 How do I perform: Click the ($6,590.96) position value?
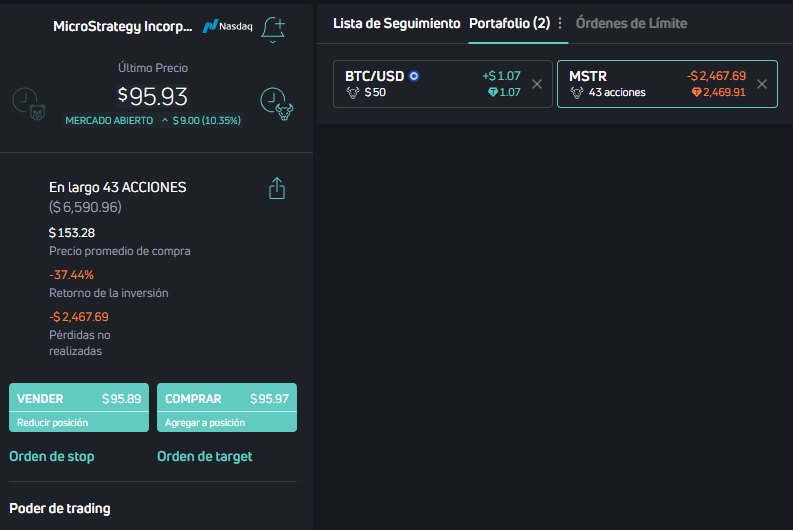[x=85, y=207]
